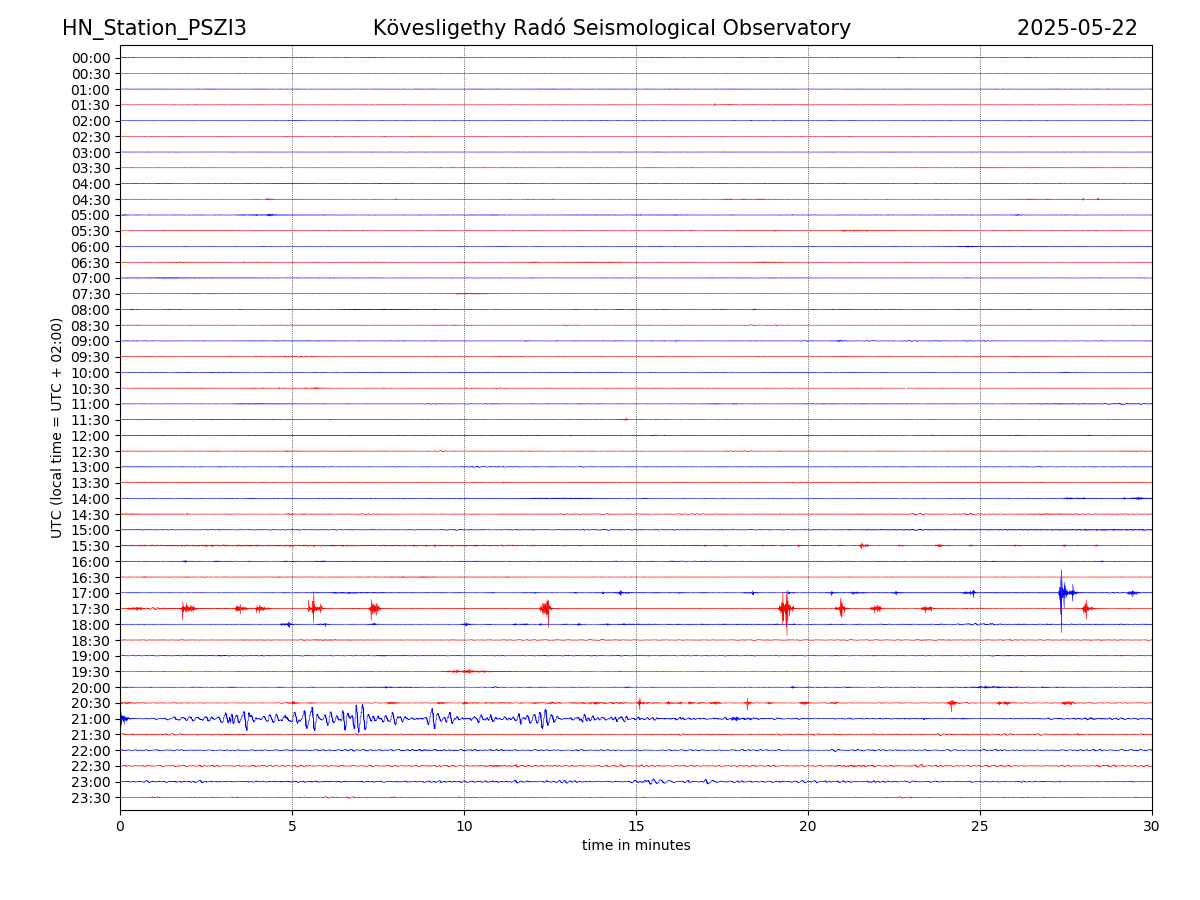This screenshot has height=900, width=1200.
Task: Select the 12:00 row label
Action: (x=91, y=436)
